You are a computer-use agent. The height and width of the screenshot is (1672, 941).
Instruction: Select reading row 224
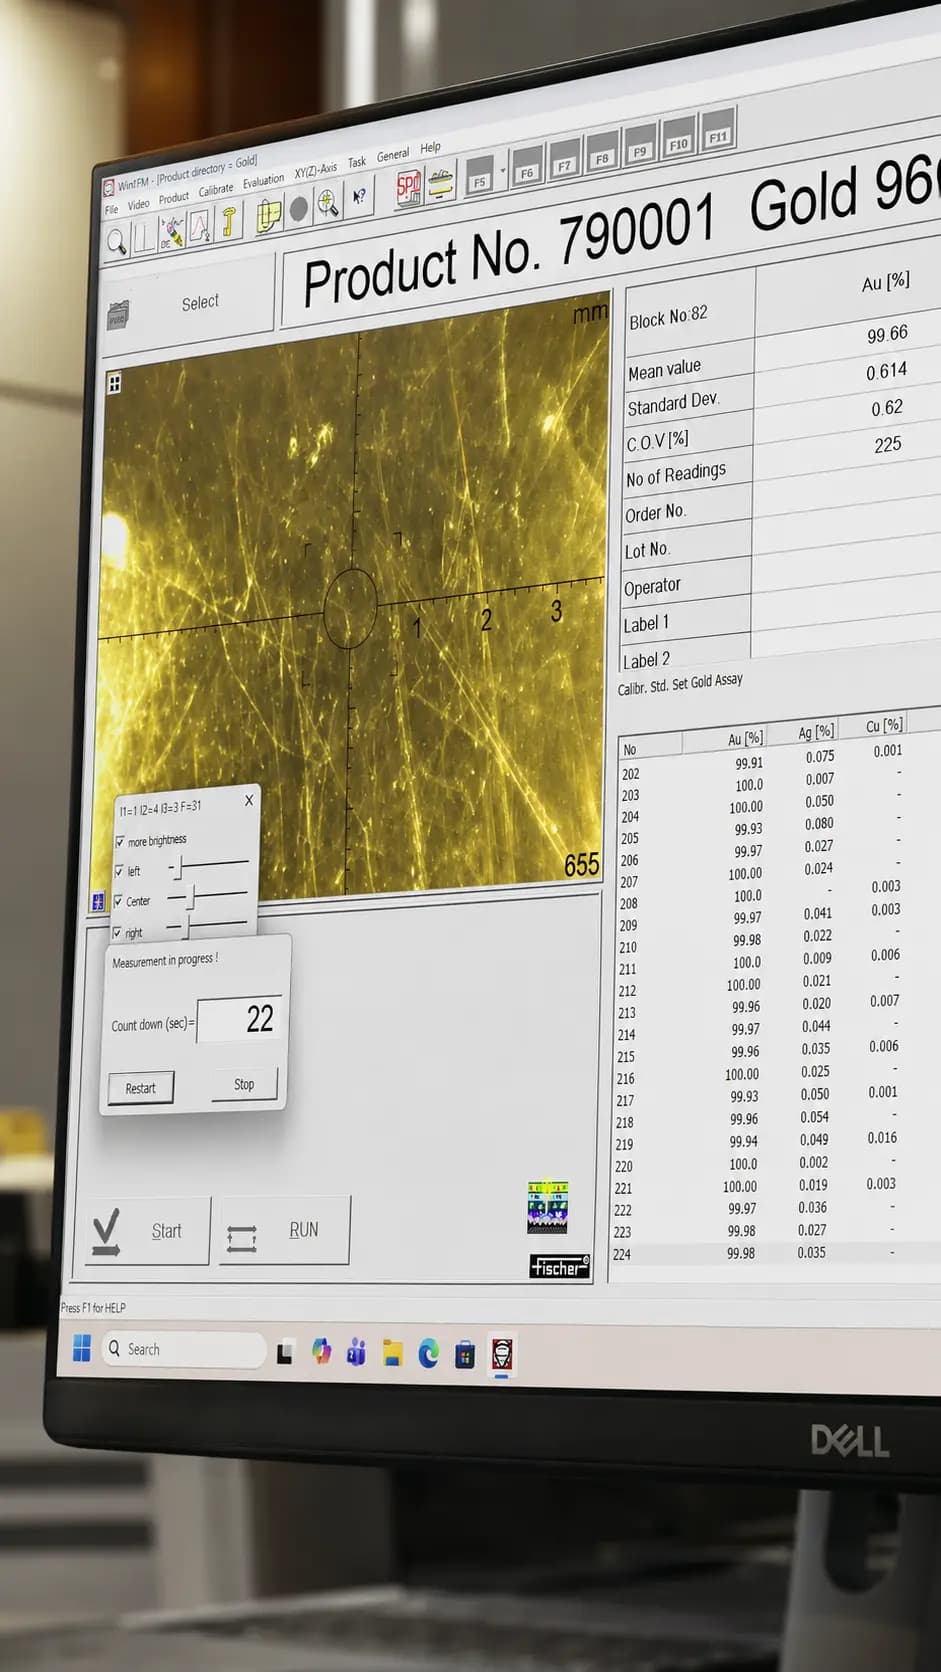775,1253
